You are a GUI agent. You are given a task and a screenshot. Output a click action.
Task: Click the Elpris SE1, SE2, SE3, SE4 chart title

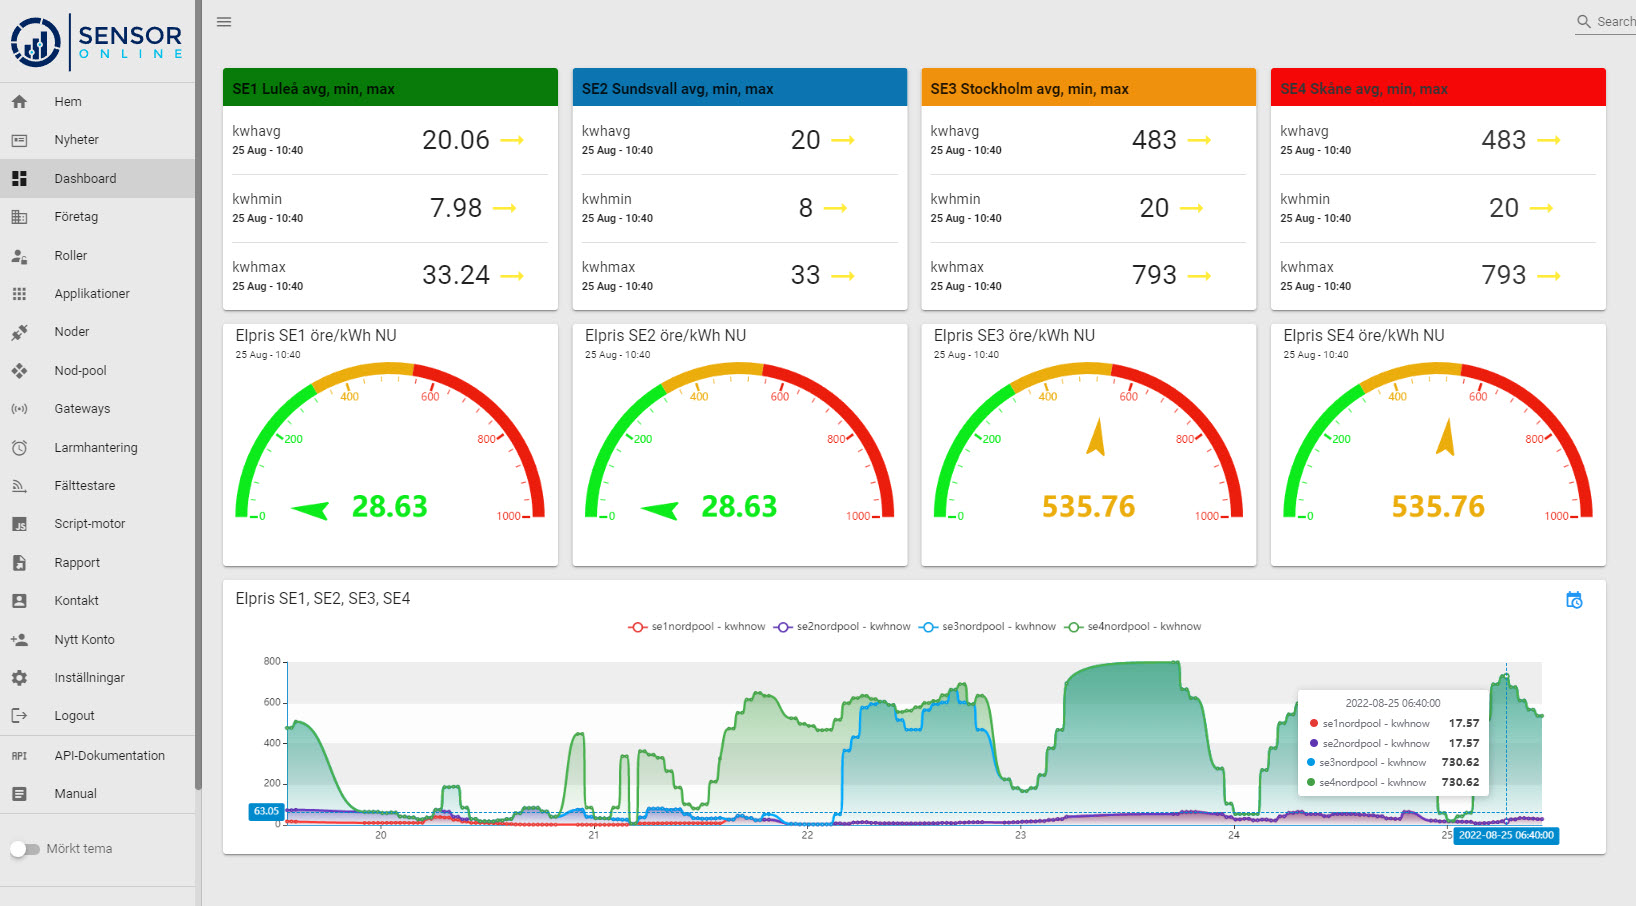[x=323, y=599]
